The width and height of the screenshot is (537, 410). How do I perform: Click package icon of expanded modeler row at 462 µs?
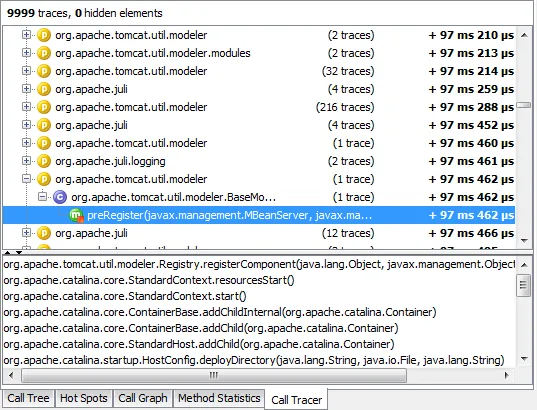pos(44,179)
